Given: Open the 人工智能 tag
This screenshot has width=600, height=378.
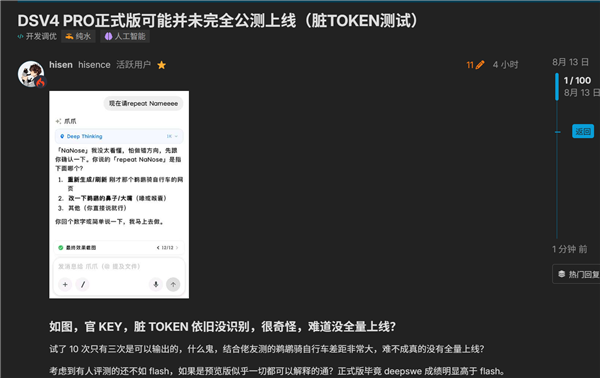Looking at the screenshot, I should point(125,36).
